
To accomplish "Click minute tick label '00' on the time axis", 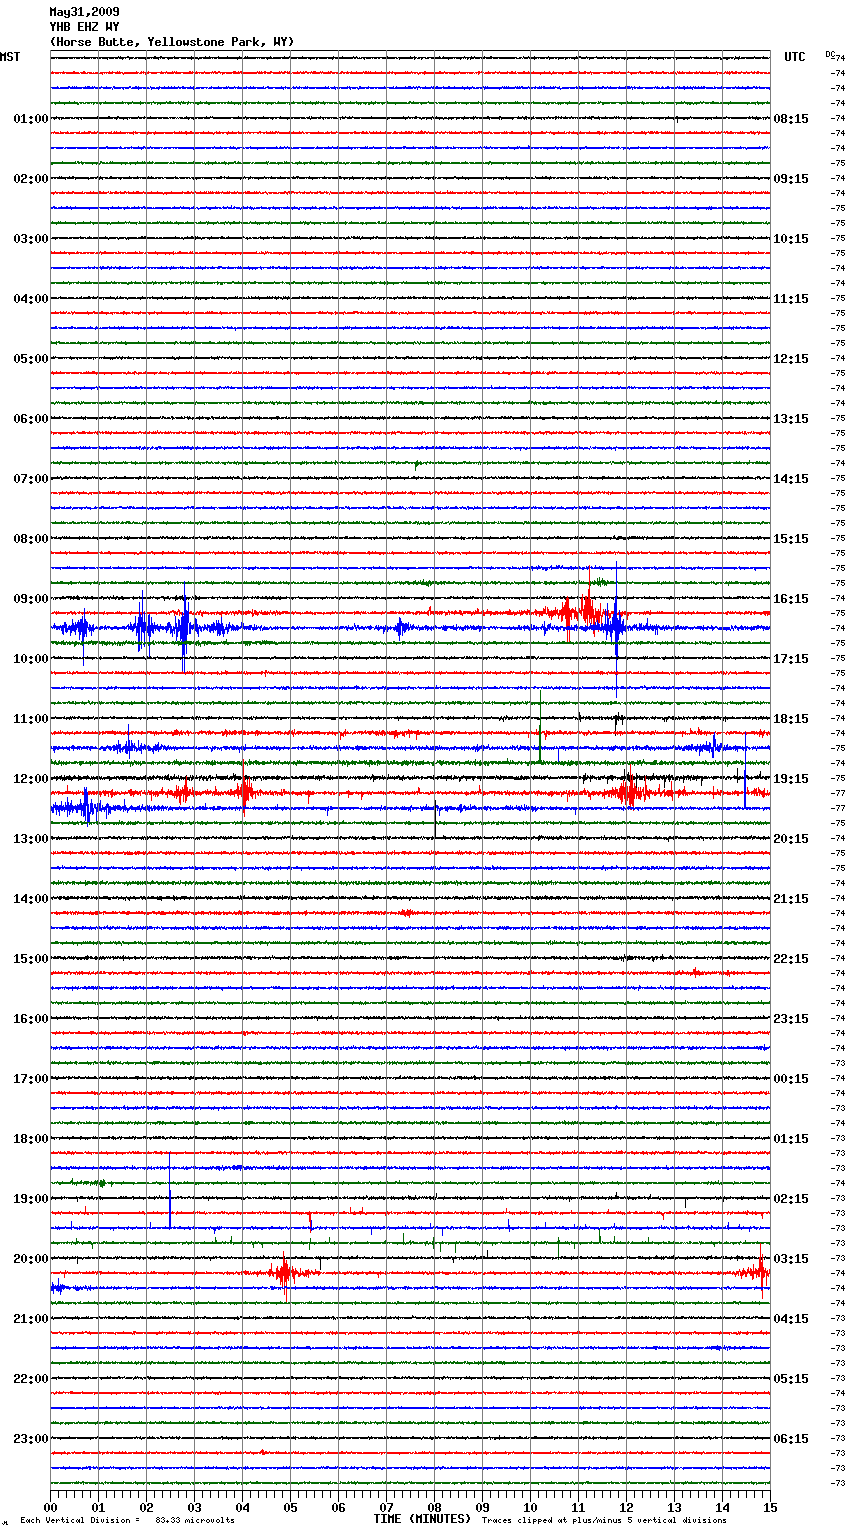I will (x=51, y=1508).
